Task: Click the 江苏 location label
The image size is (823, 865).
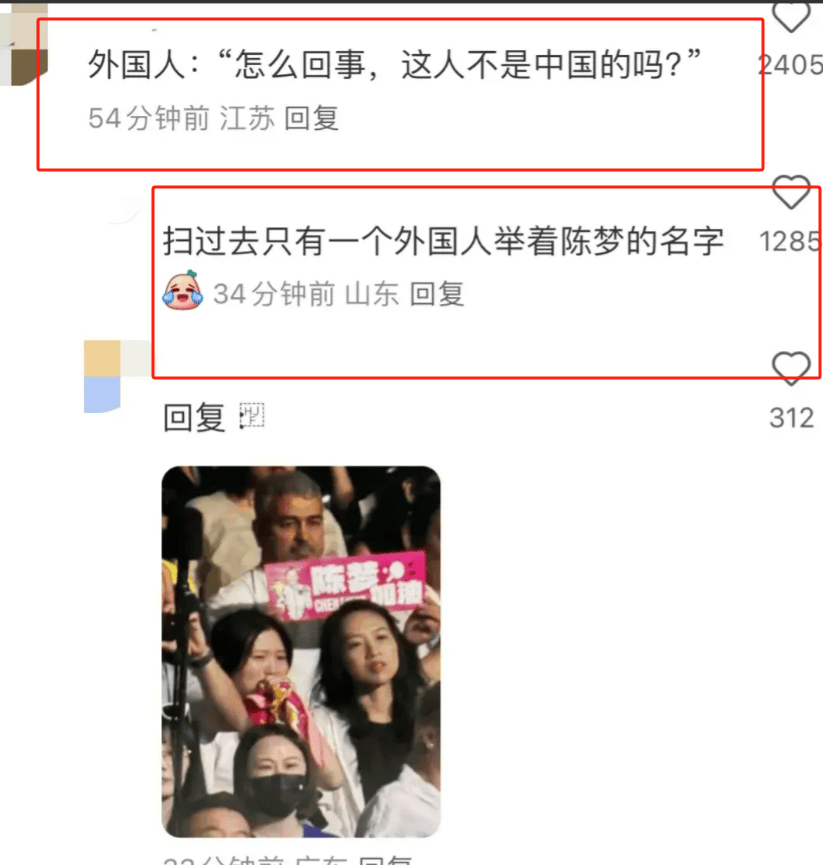Action: click(247, 119)
